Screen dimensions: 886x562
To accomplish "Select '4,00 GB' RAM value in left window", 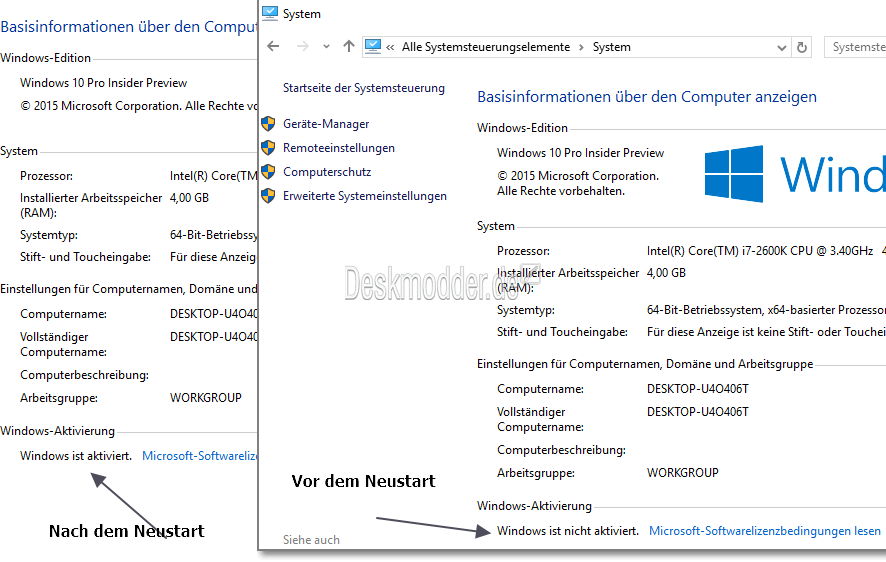I will pos(189,198).
